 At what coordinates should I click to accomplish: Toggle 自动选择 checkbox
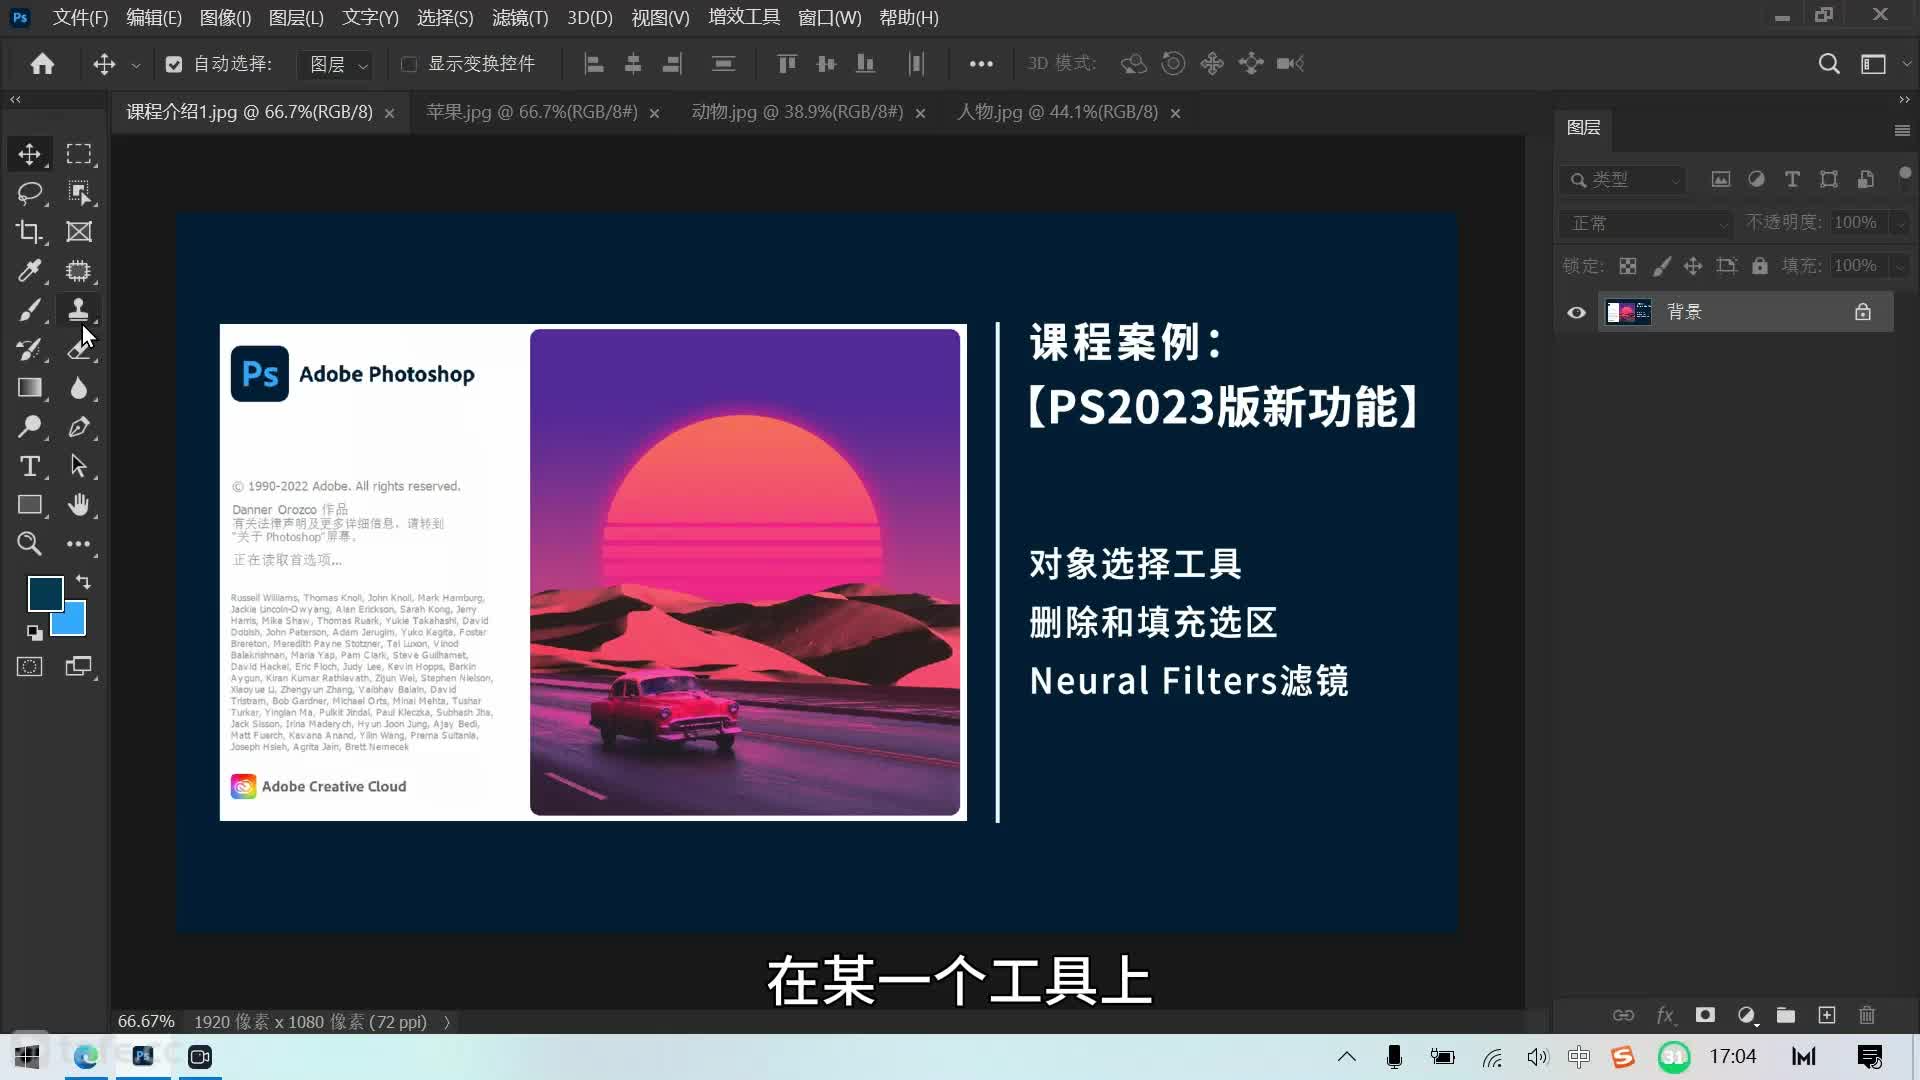pyautogui.click(x=174, y=64)
